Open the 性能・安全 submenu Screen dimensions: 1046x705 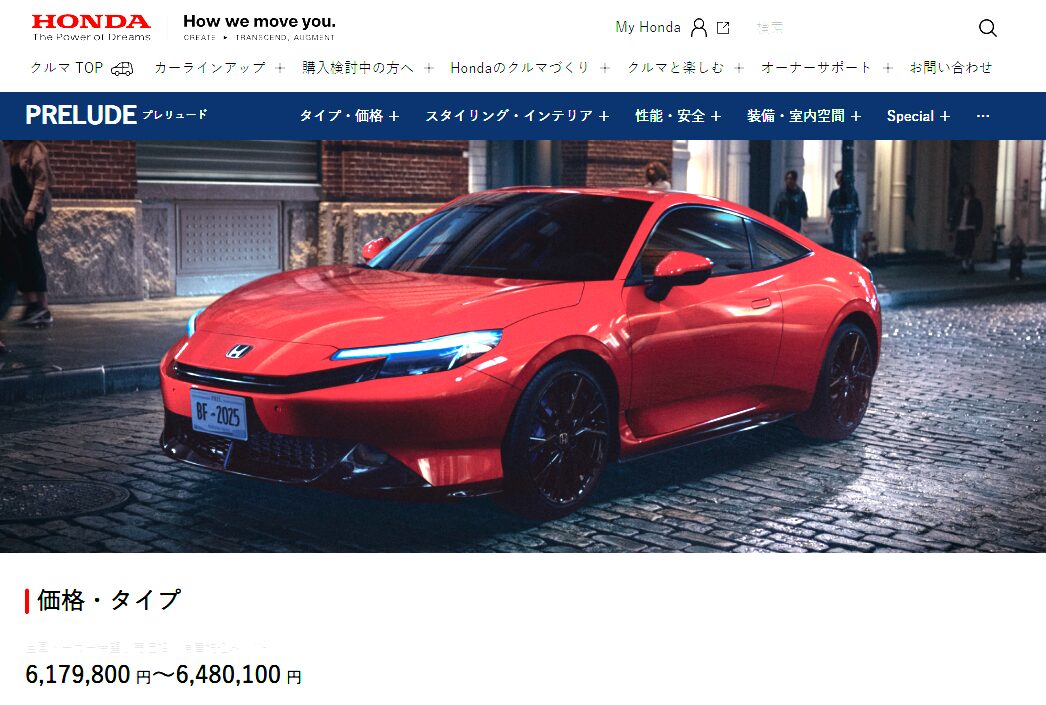[x=678, y=116]
